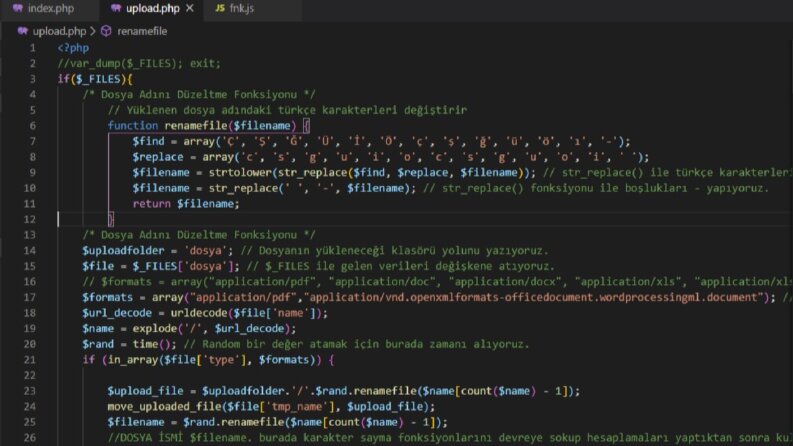
Task: Click 'in_array' on line 21
Action: click(132, 360)
